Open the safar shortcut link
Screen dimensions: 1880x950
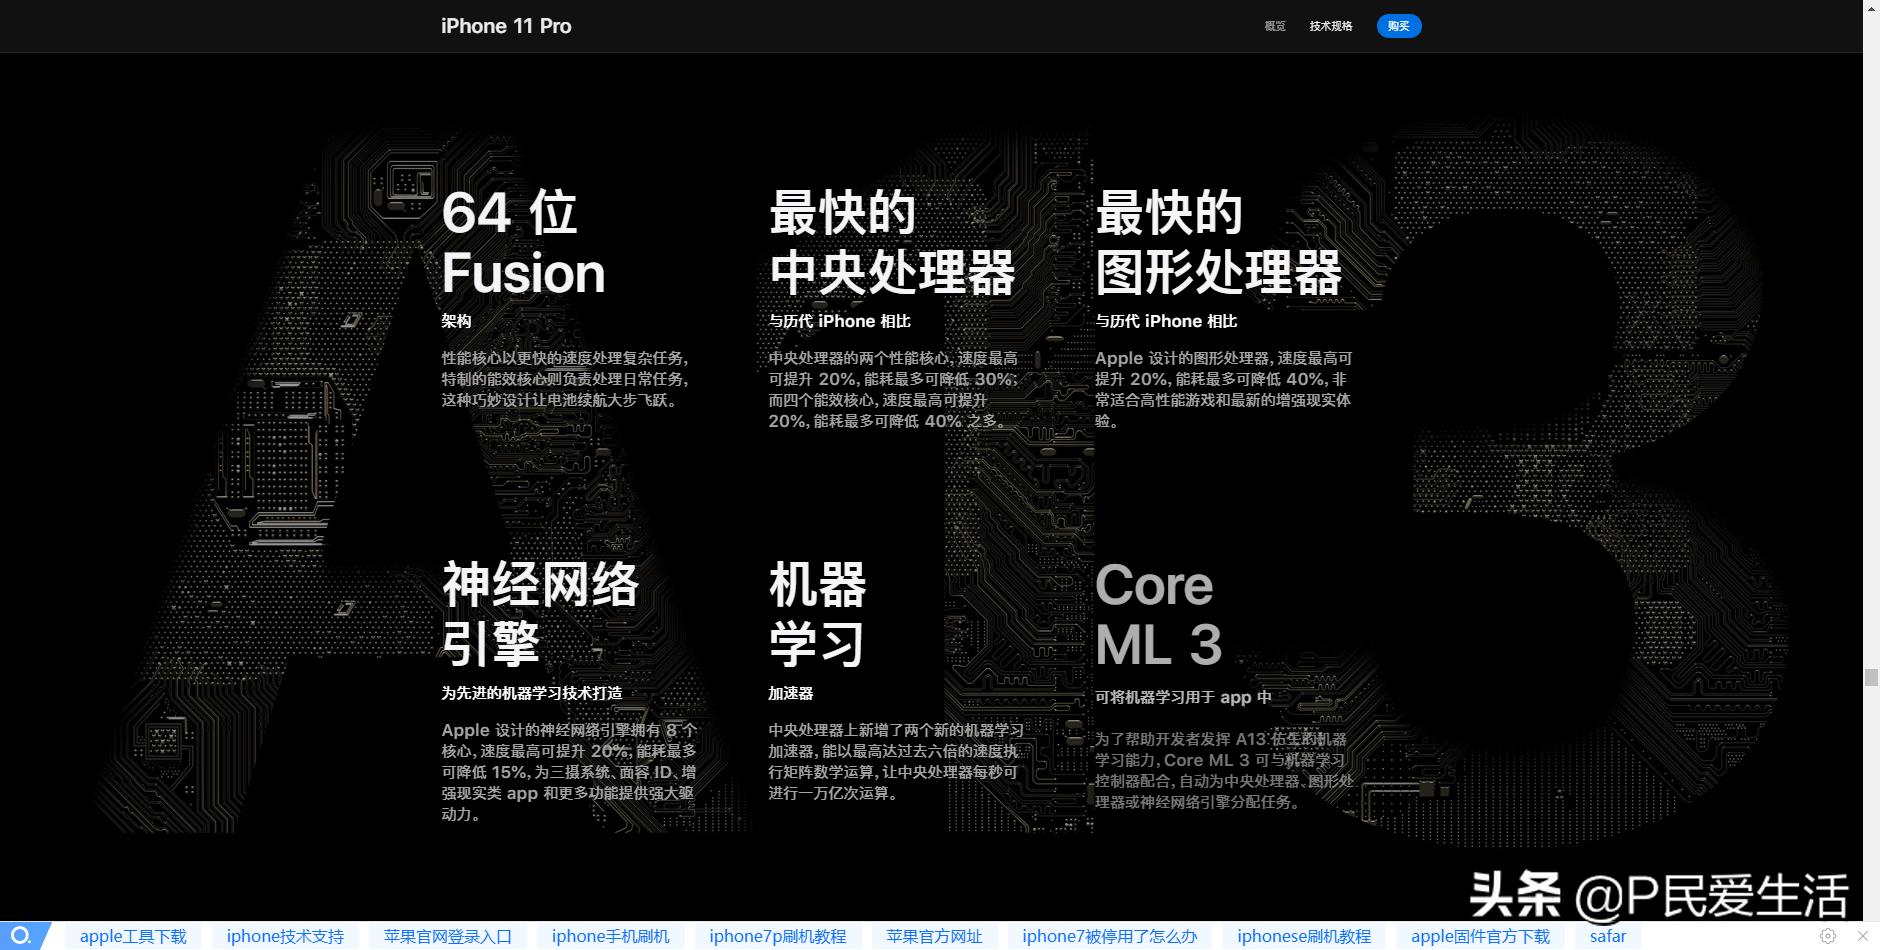tap(1609, 936)
